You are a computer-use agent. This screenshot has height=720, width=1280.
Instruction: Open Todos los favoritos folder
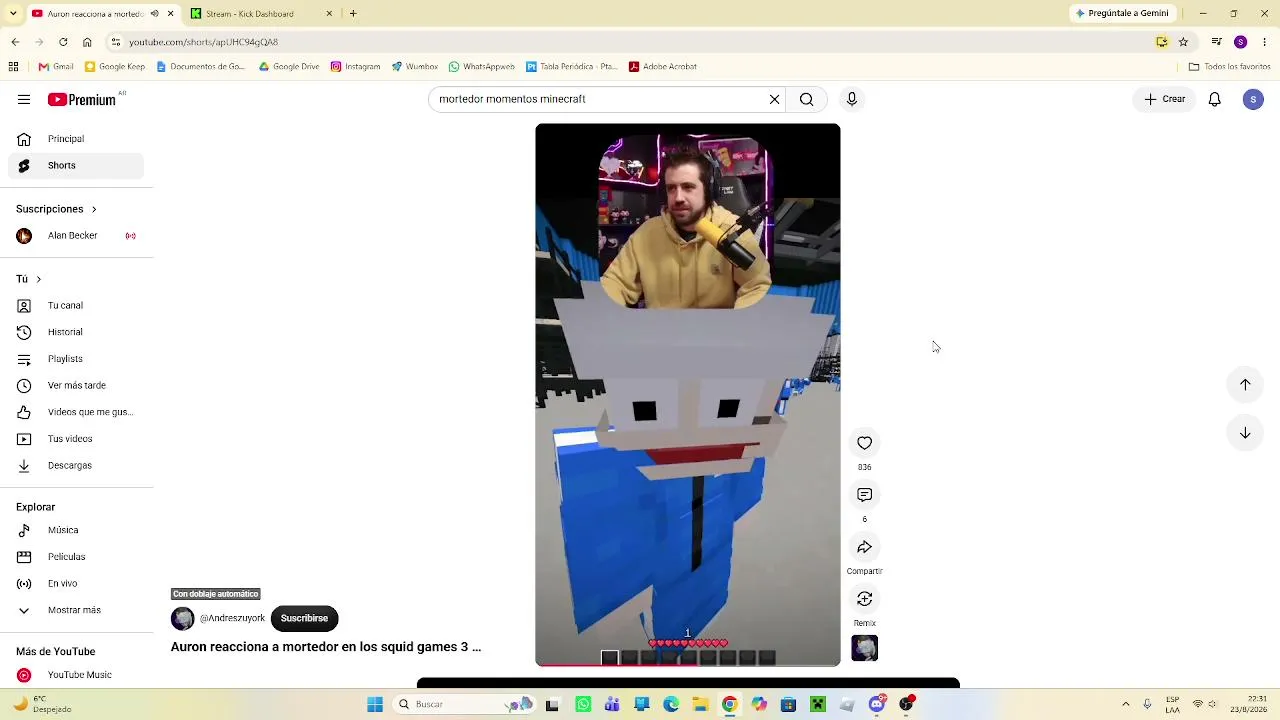coord(1230,67)
